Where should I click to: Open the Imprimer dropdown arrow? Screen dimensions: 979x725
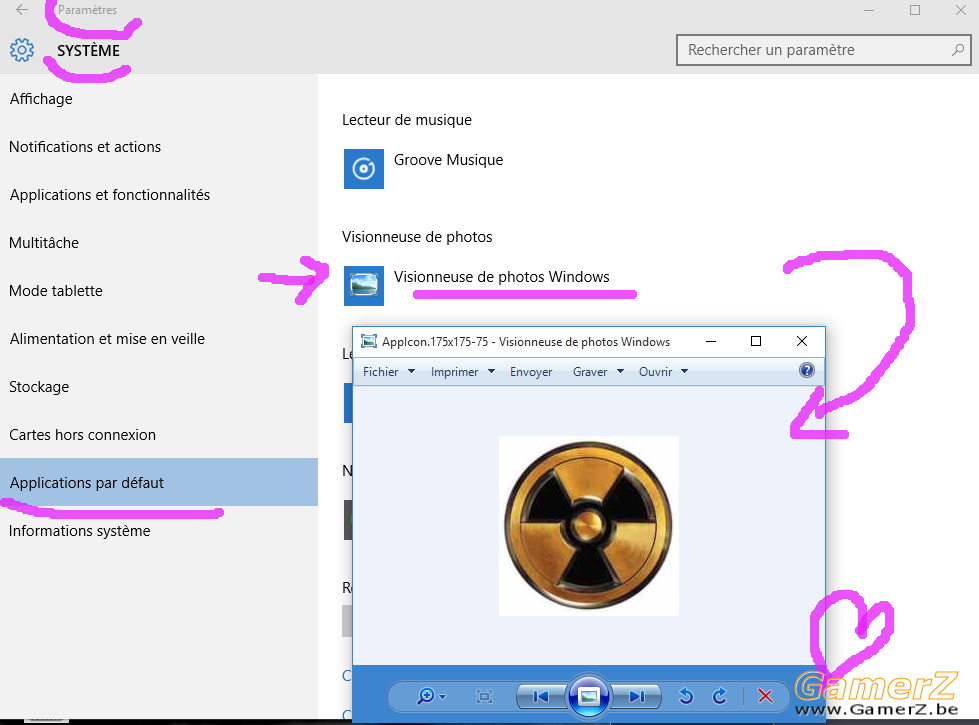[491, 371]
